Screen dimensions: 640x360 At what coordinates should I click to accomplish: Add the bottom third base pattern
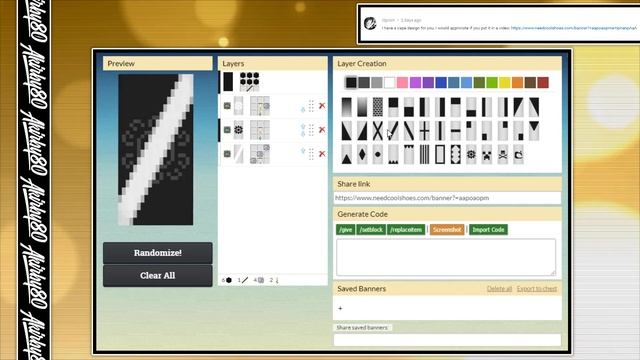pos(471,107)
